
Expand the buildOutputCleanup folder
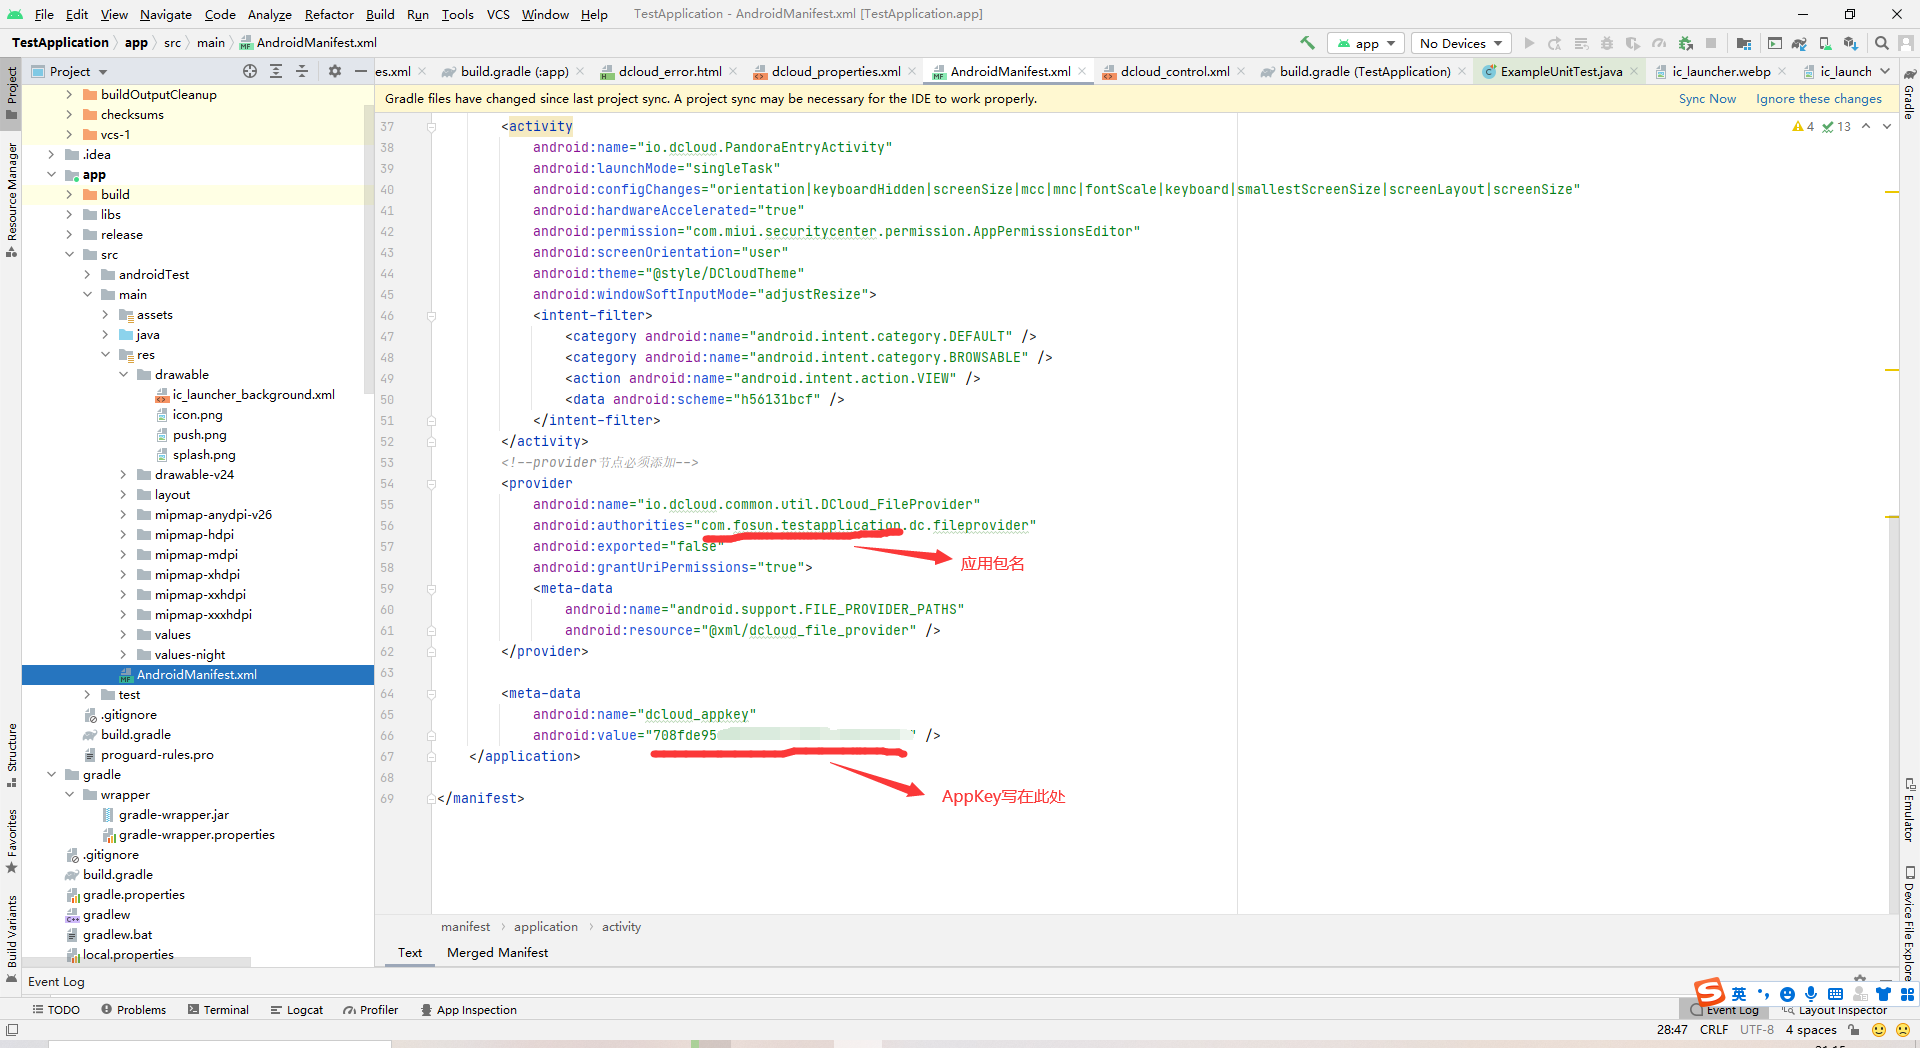point(69,94)
